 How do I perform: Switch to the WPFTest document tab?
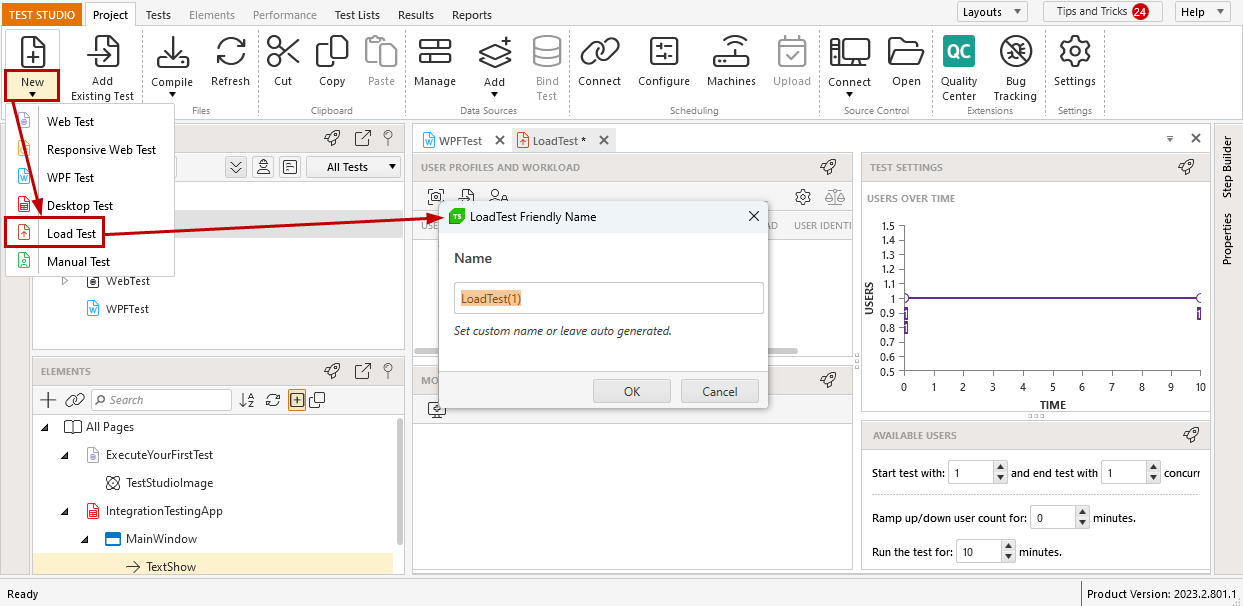point(460,141)
